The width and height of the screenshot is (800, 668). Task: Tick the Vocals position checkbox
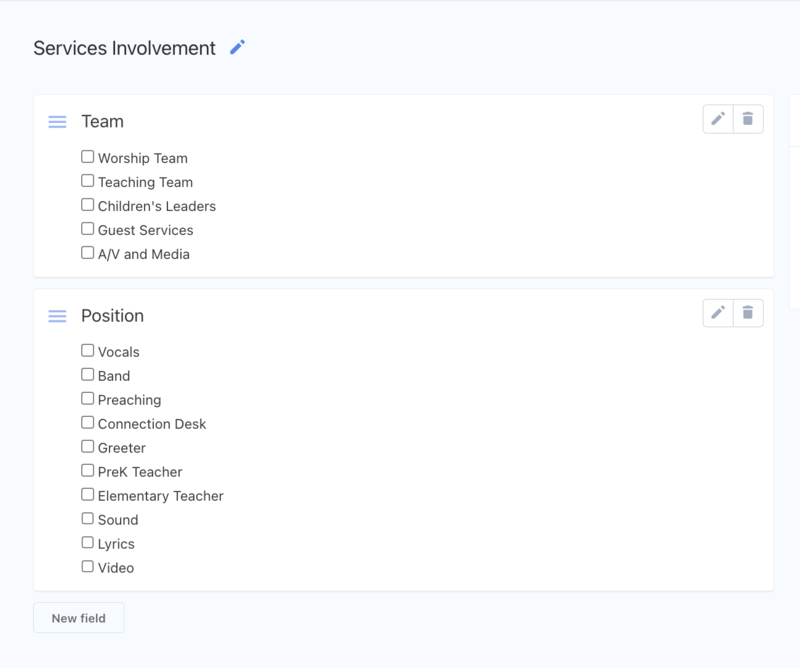click(x=88, y=351)
